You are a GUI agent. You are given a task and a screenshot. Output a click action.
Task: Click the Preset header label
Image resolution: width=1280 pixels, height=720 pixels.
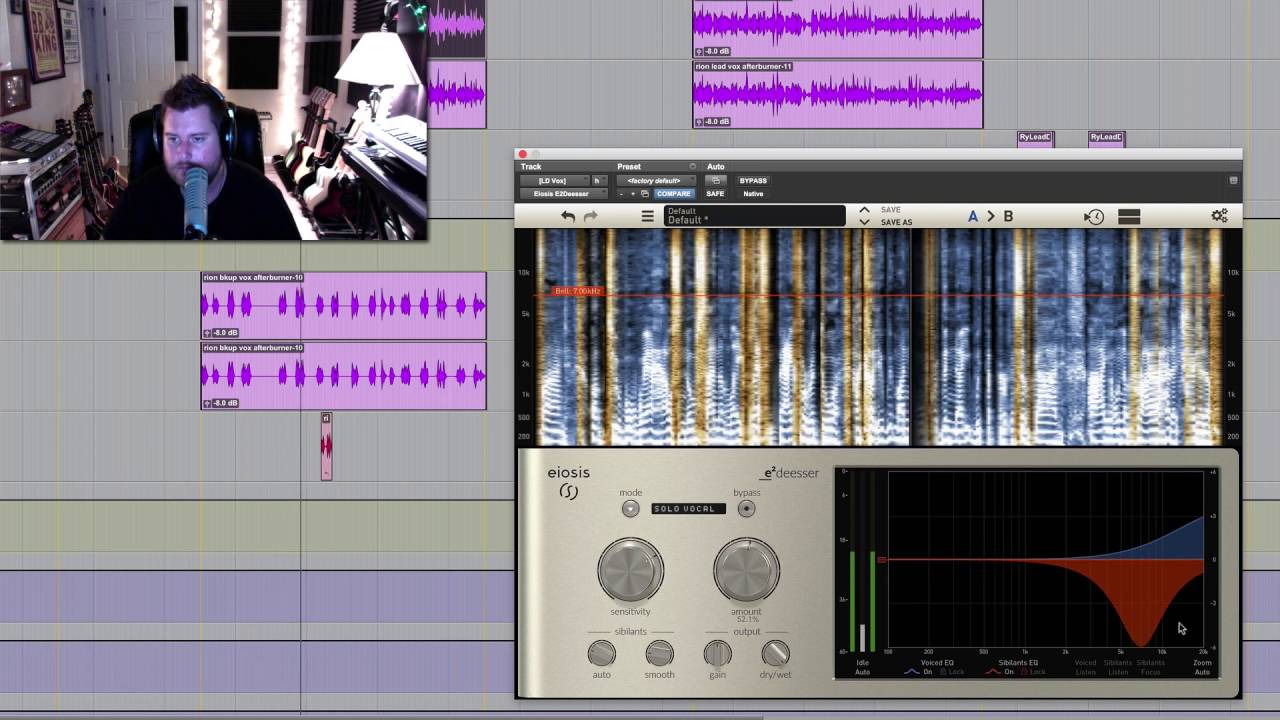click(x=629, y=167)
